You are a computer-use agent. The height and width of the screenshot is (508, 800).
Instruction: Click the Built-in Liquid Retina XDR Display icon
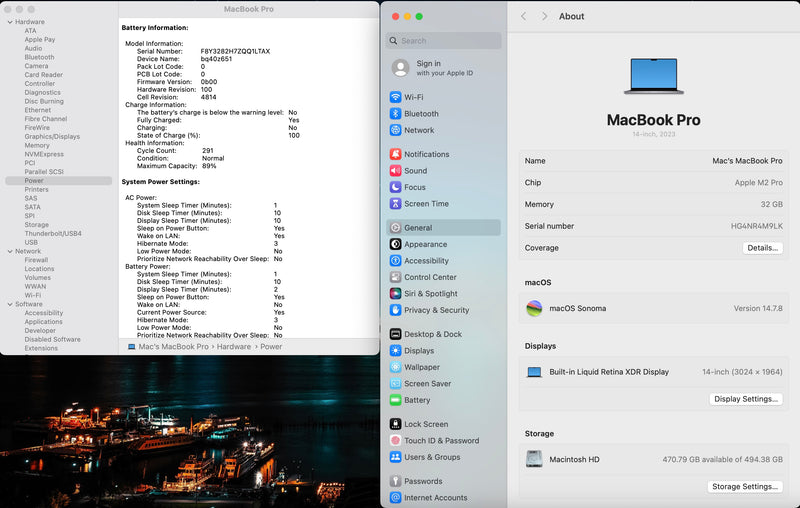(534, 372)
